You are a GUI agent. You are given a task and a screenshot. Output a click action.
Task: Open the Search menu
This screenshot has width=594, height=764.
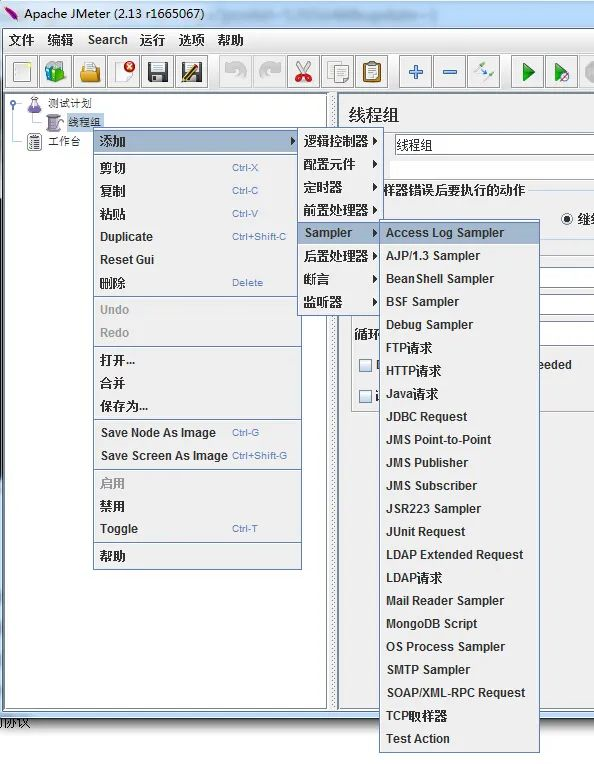click(107, 40)
